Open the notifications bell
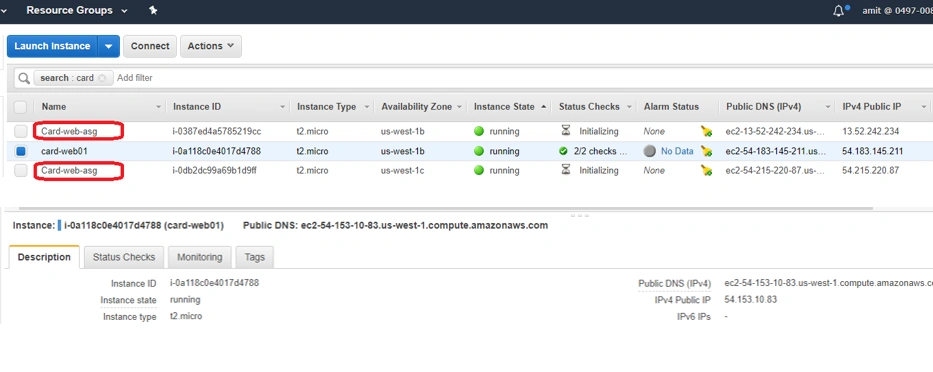 click(838, 11)
